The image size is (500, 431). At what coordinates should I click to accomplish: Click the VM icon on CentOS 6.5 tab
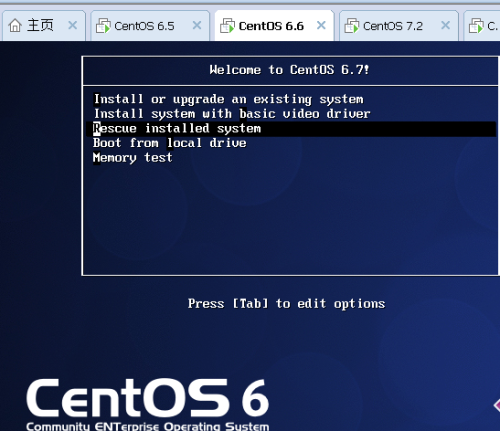click(103, 26)
